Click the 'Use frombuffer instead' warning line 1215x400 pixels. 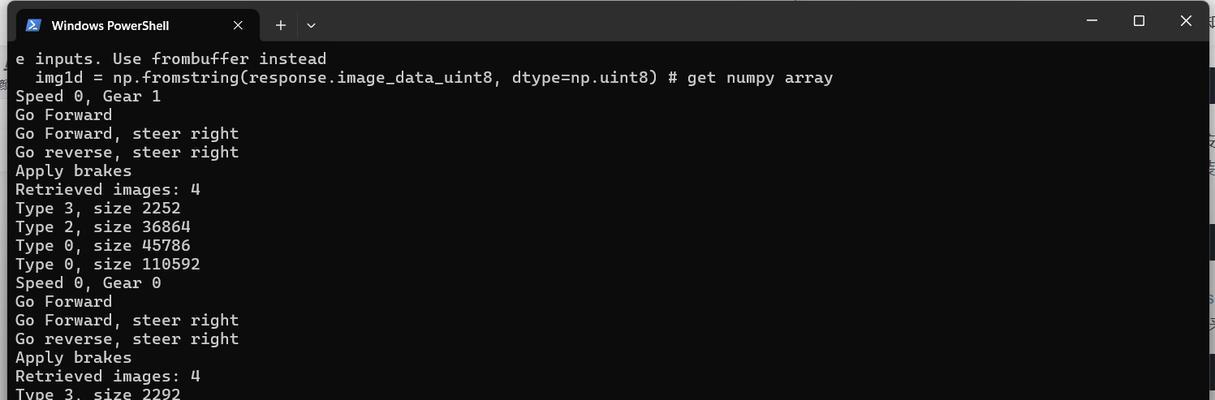[x=171, y=59]
